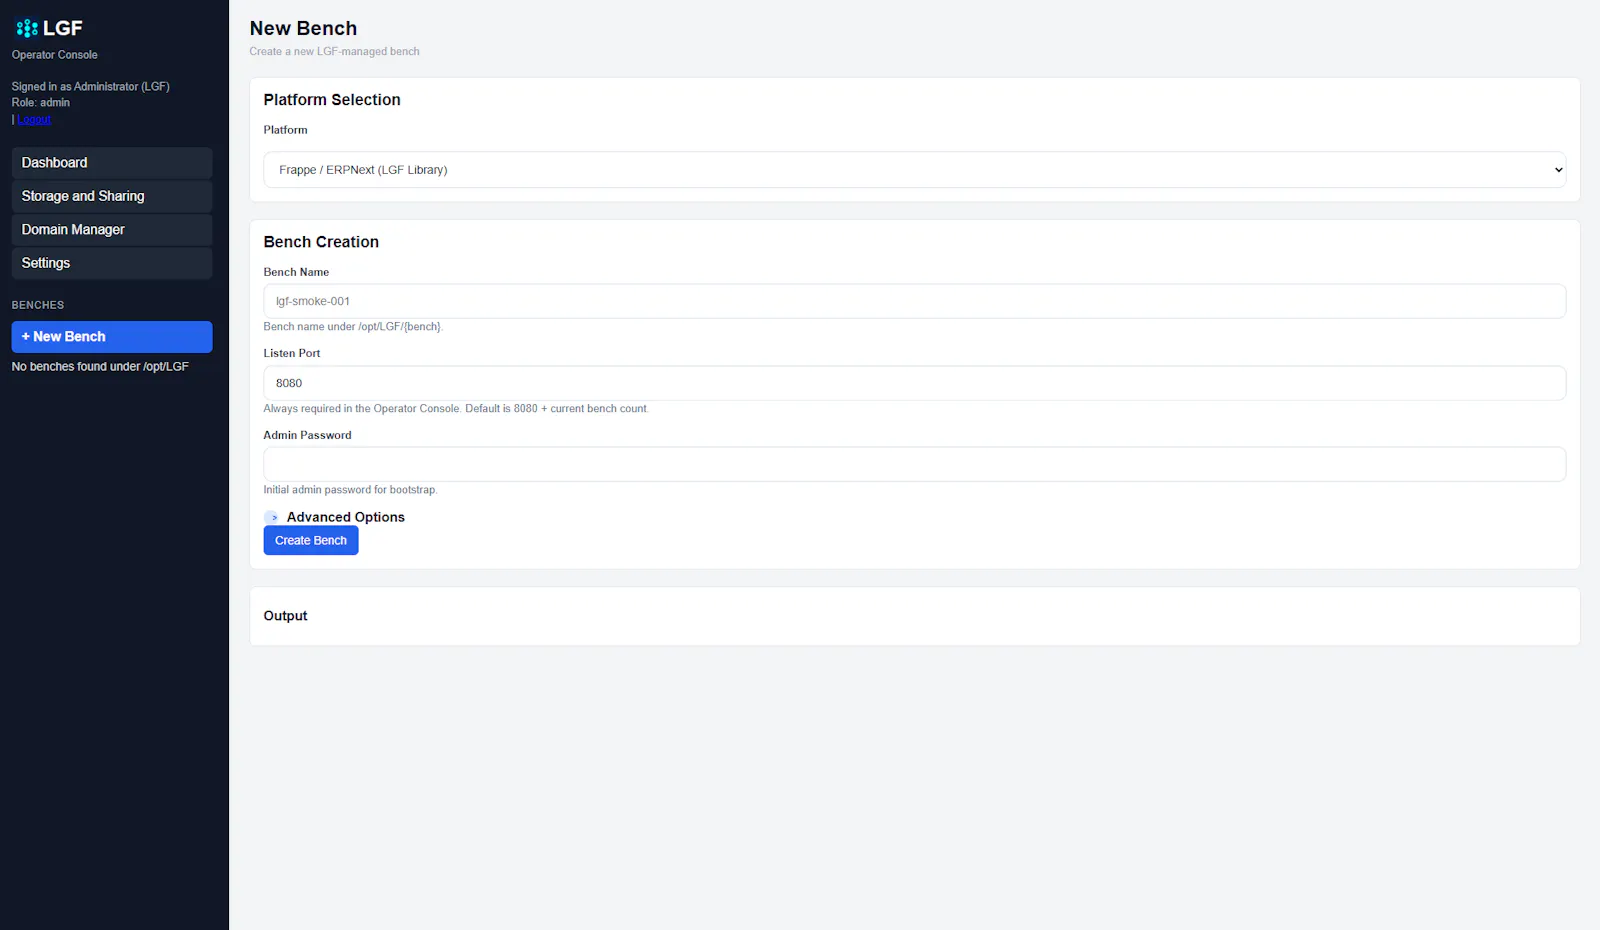1600x930 pixels.
Task: Expand the Advanced Options section
Action: click(x=335, y=517)
